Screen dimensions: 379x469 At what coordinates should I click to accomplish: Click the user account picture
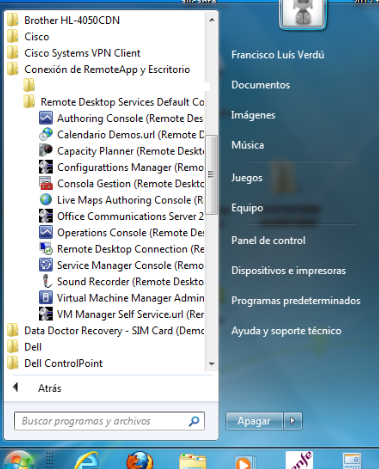303,13
